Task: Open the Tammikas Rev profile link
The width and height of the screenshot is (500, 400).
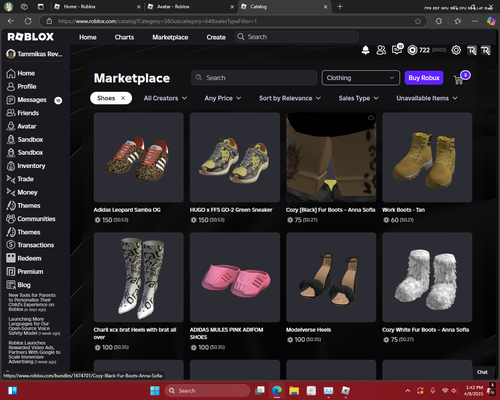Action: pyautogui.click(x=35, y=54)
